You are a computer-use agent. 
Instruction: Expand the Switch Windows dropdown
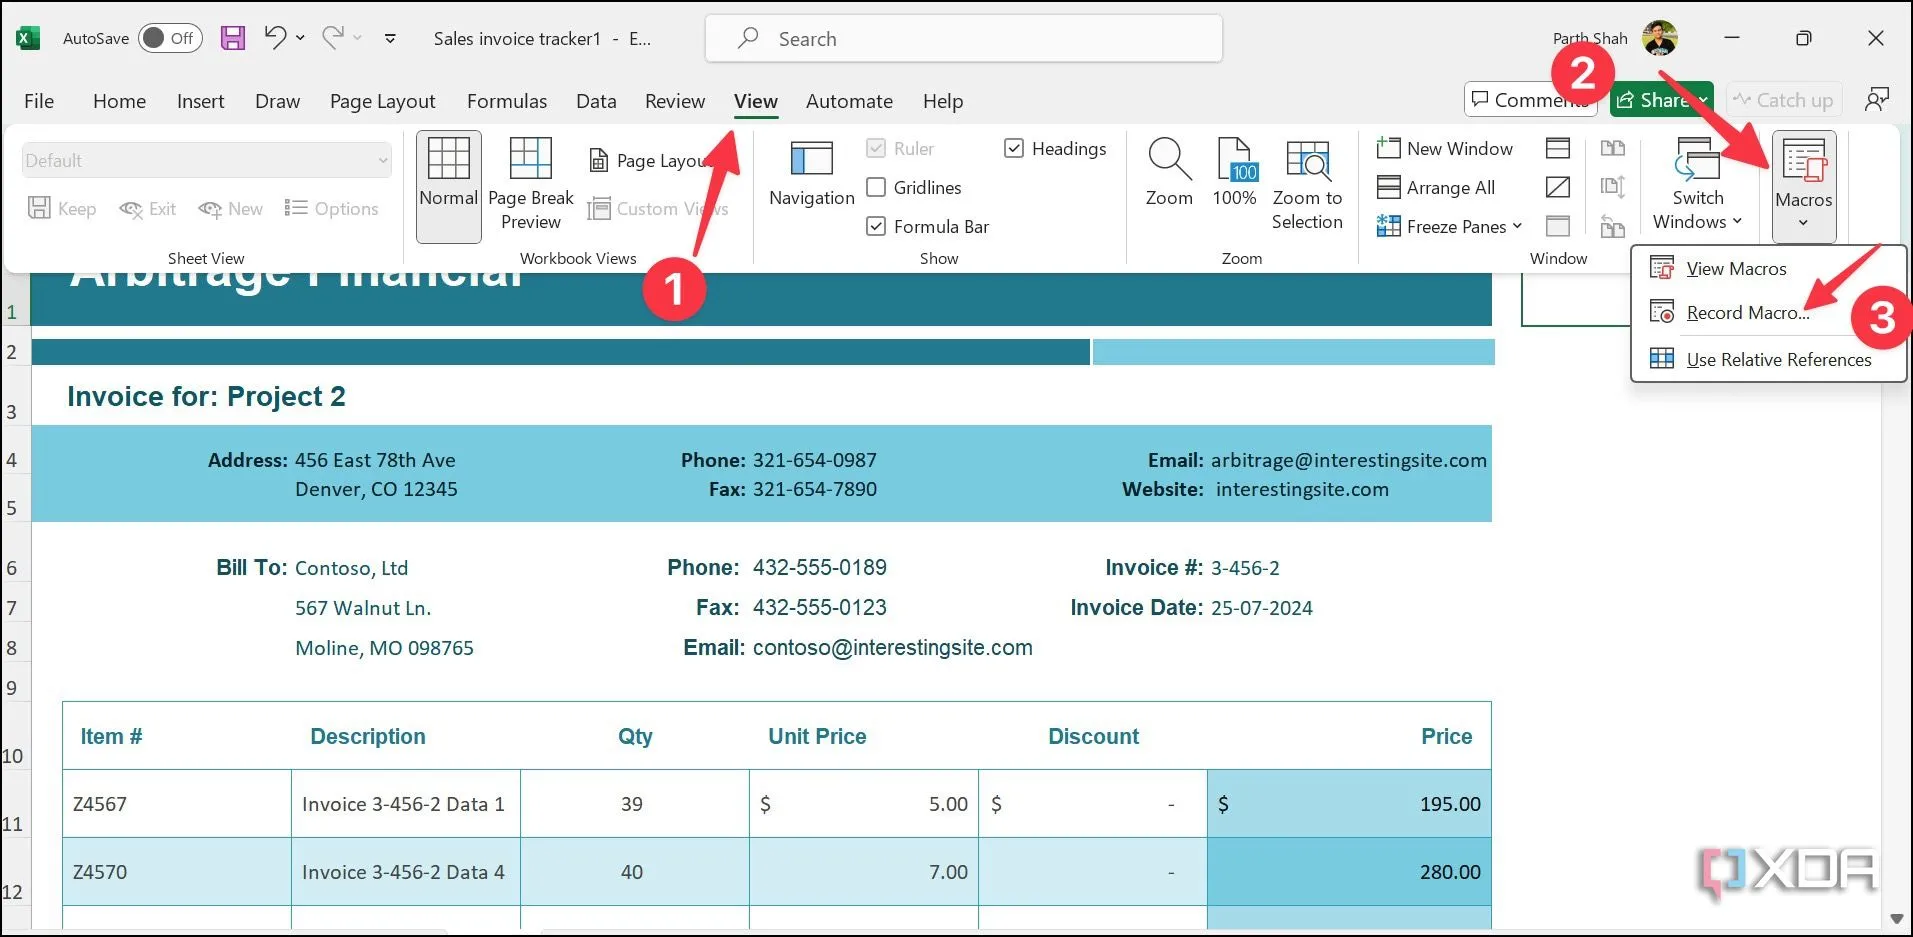pos(1697,185)
